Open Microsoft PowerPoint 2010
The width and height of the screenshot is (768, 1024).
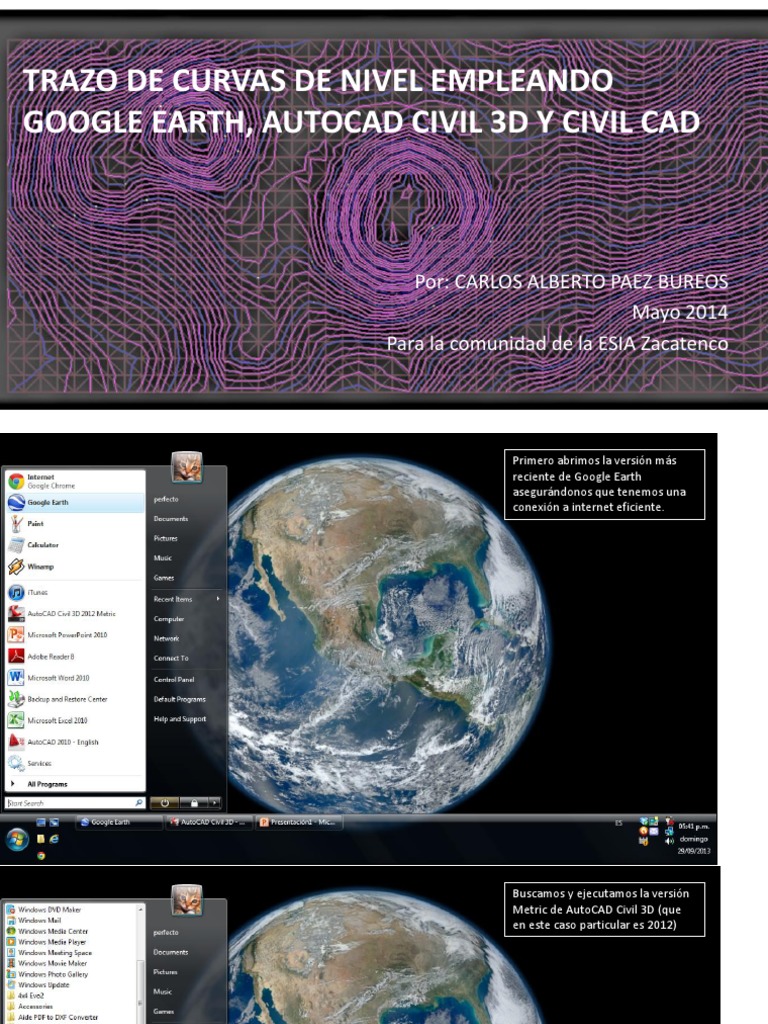[74, 635]
